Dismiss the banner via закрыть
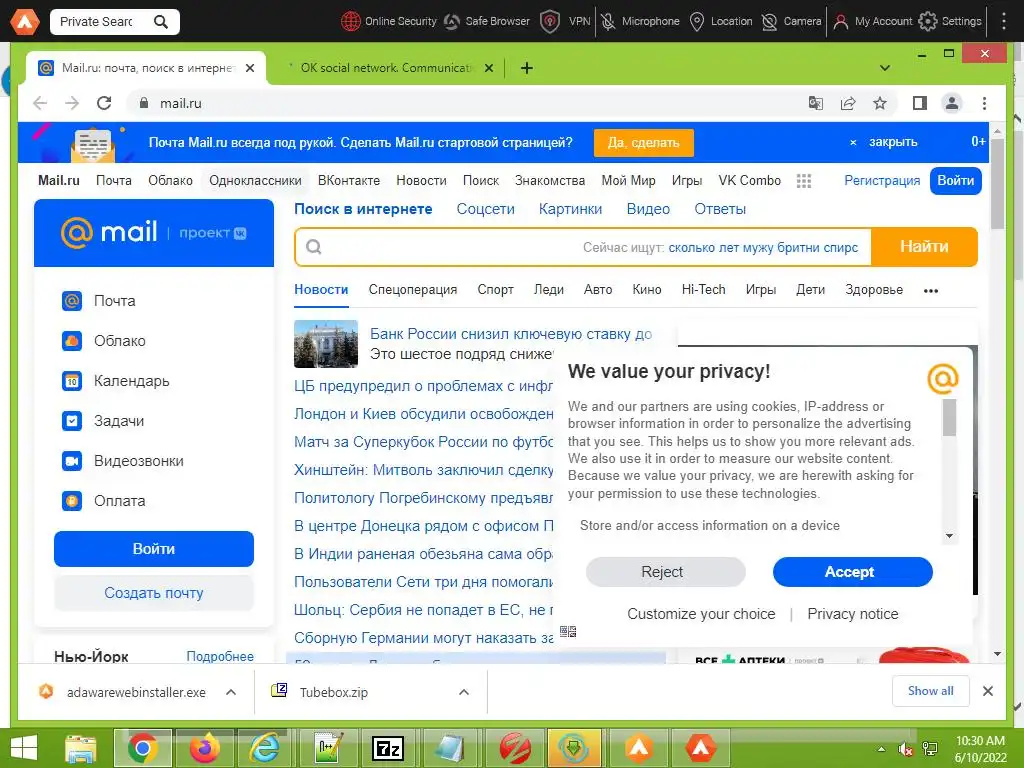This screenshot has width=1024, height=768. (x=892, y=142)
